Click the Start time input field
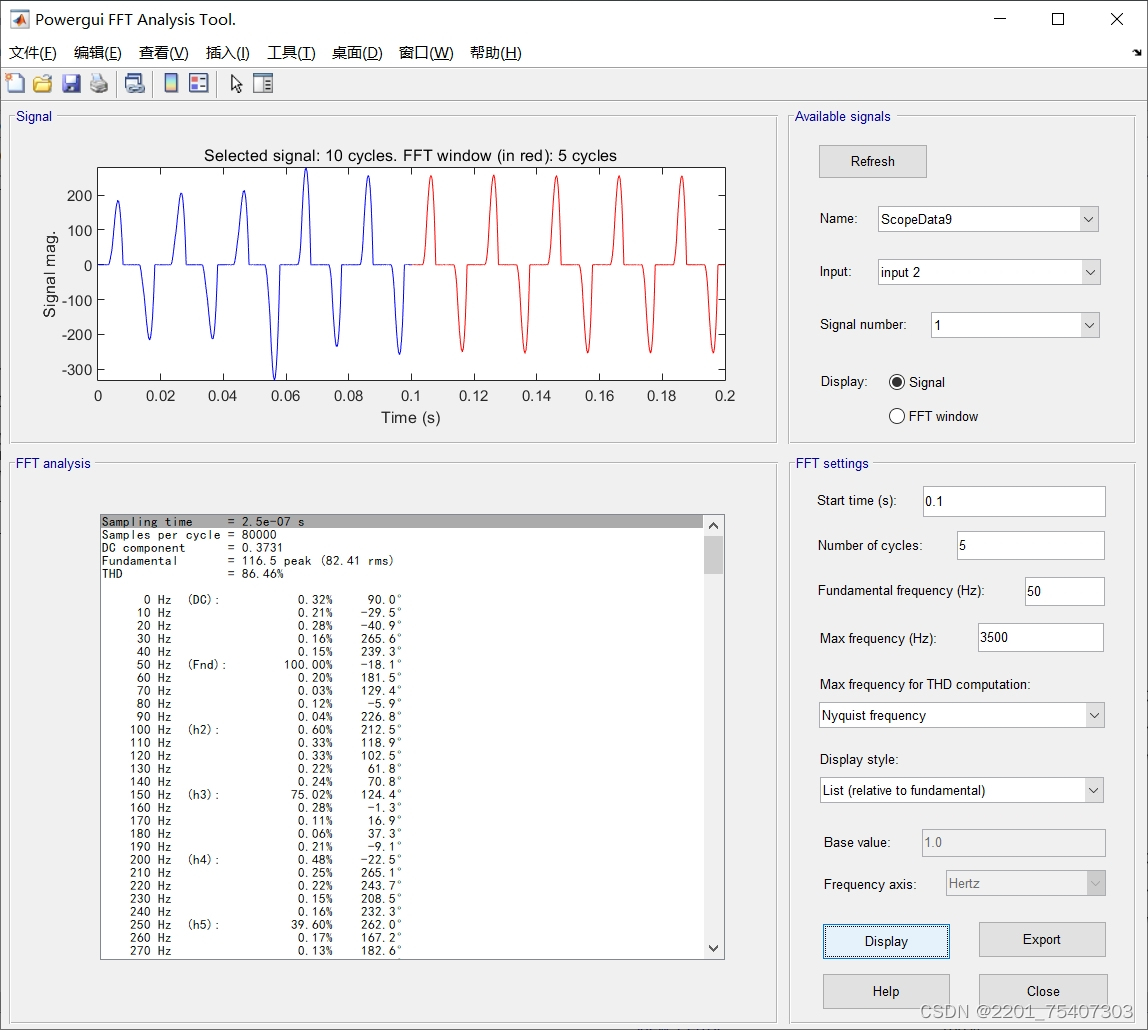 coord(1013,501)
